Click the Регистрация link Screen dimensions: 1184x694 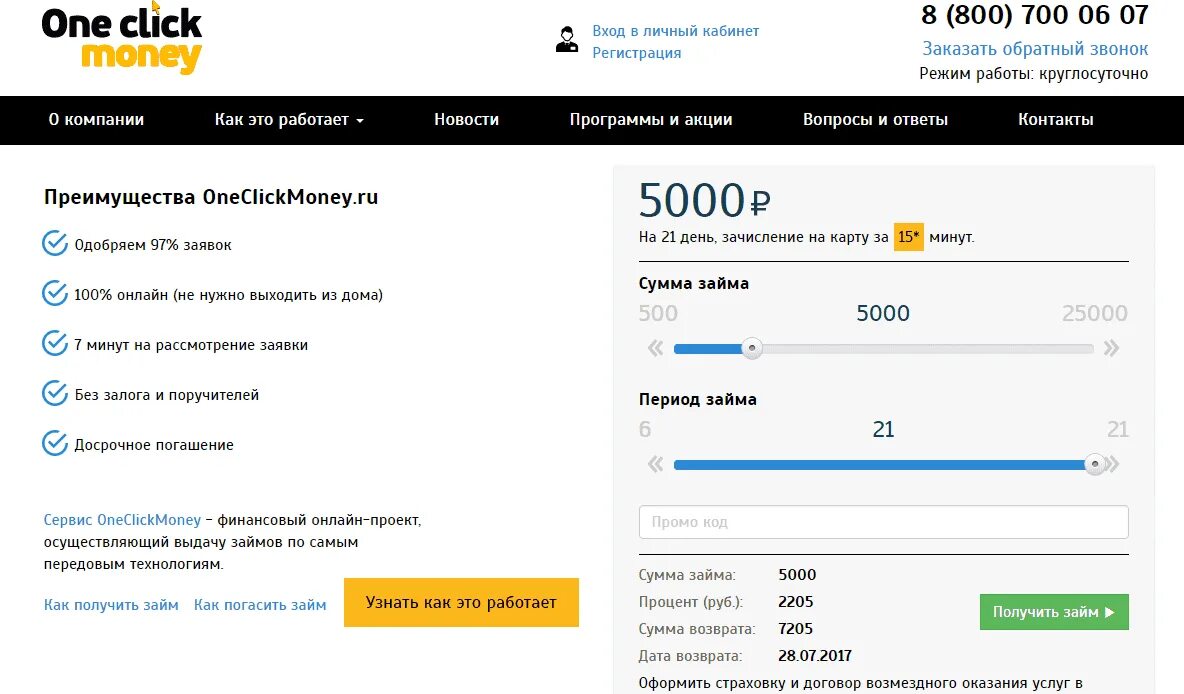click(637, 53)
